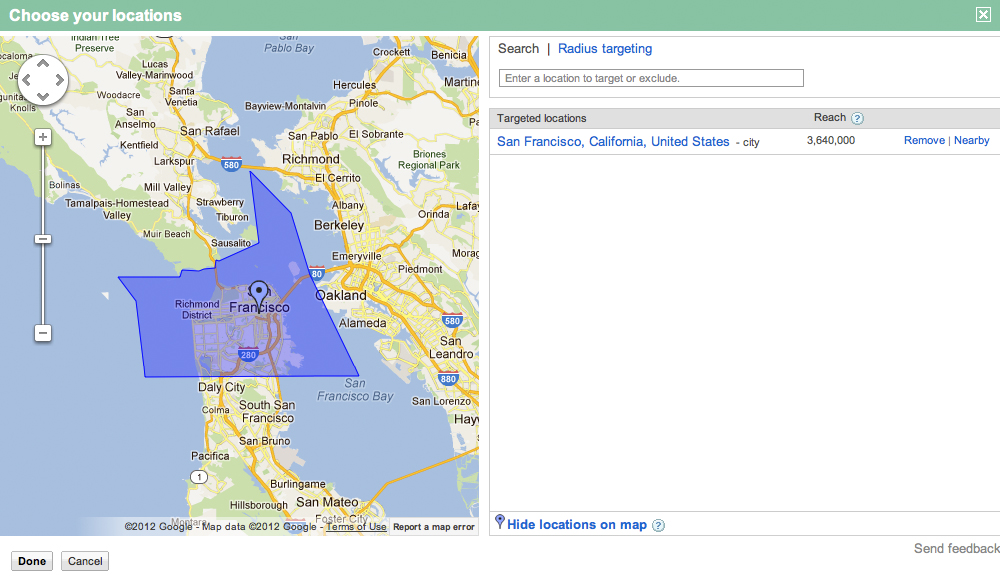Zoom out using the minus button
The width and height of the screenshot is (1000, 576).
point(42,332)
